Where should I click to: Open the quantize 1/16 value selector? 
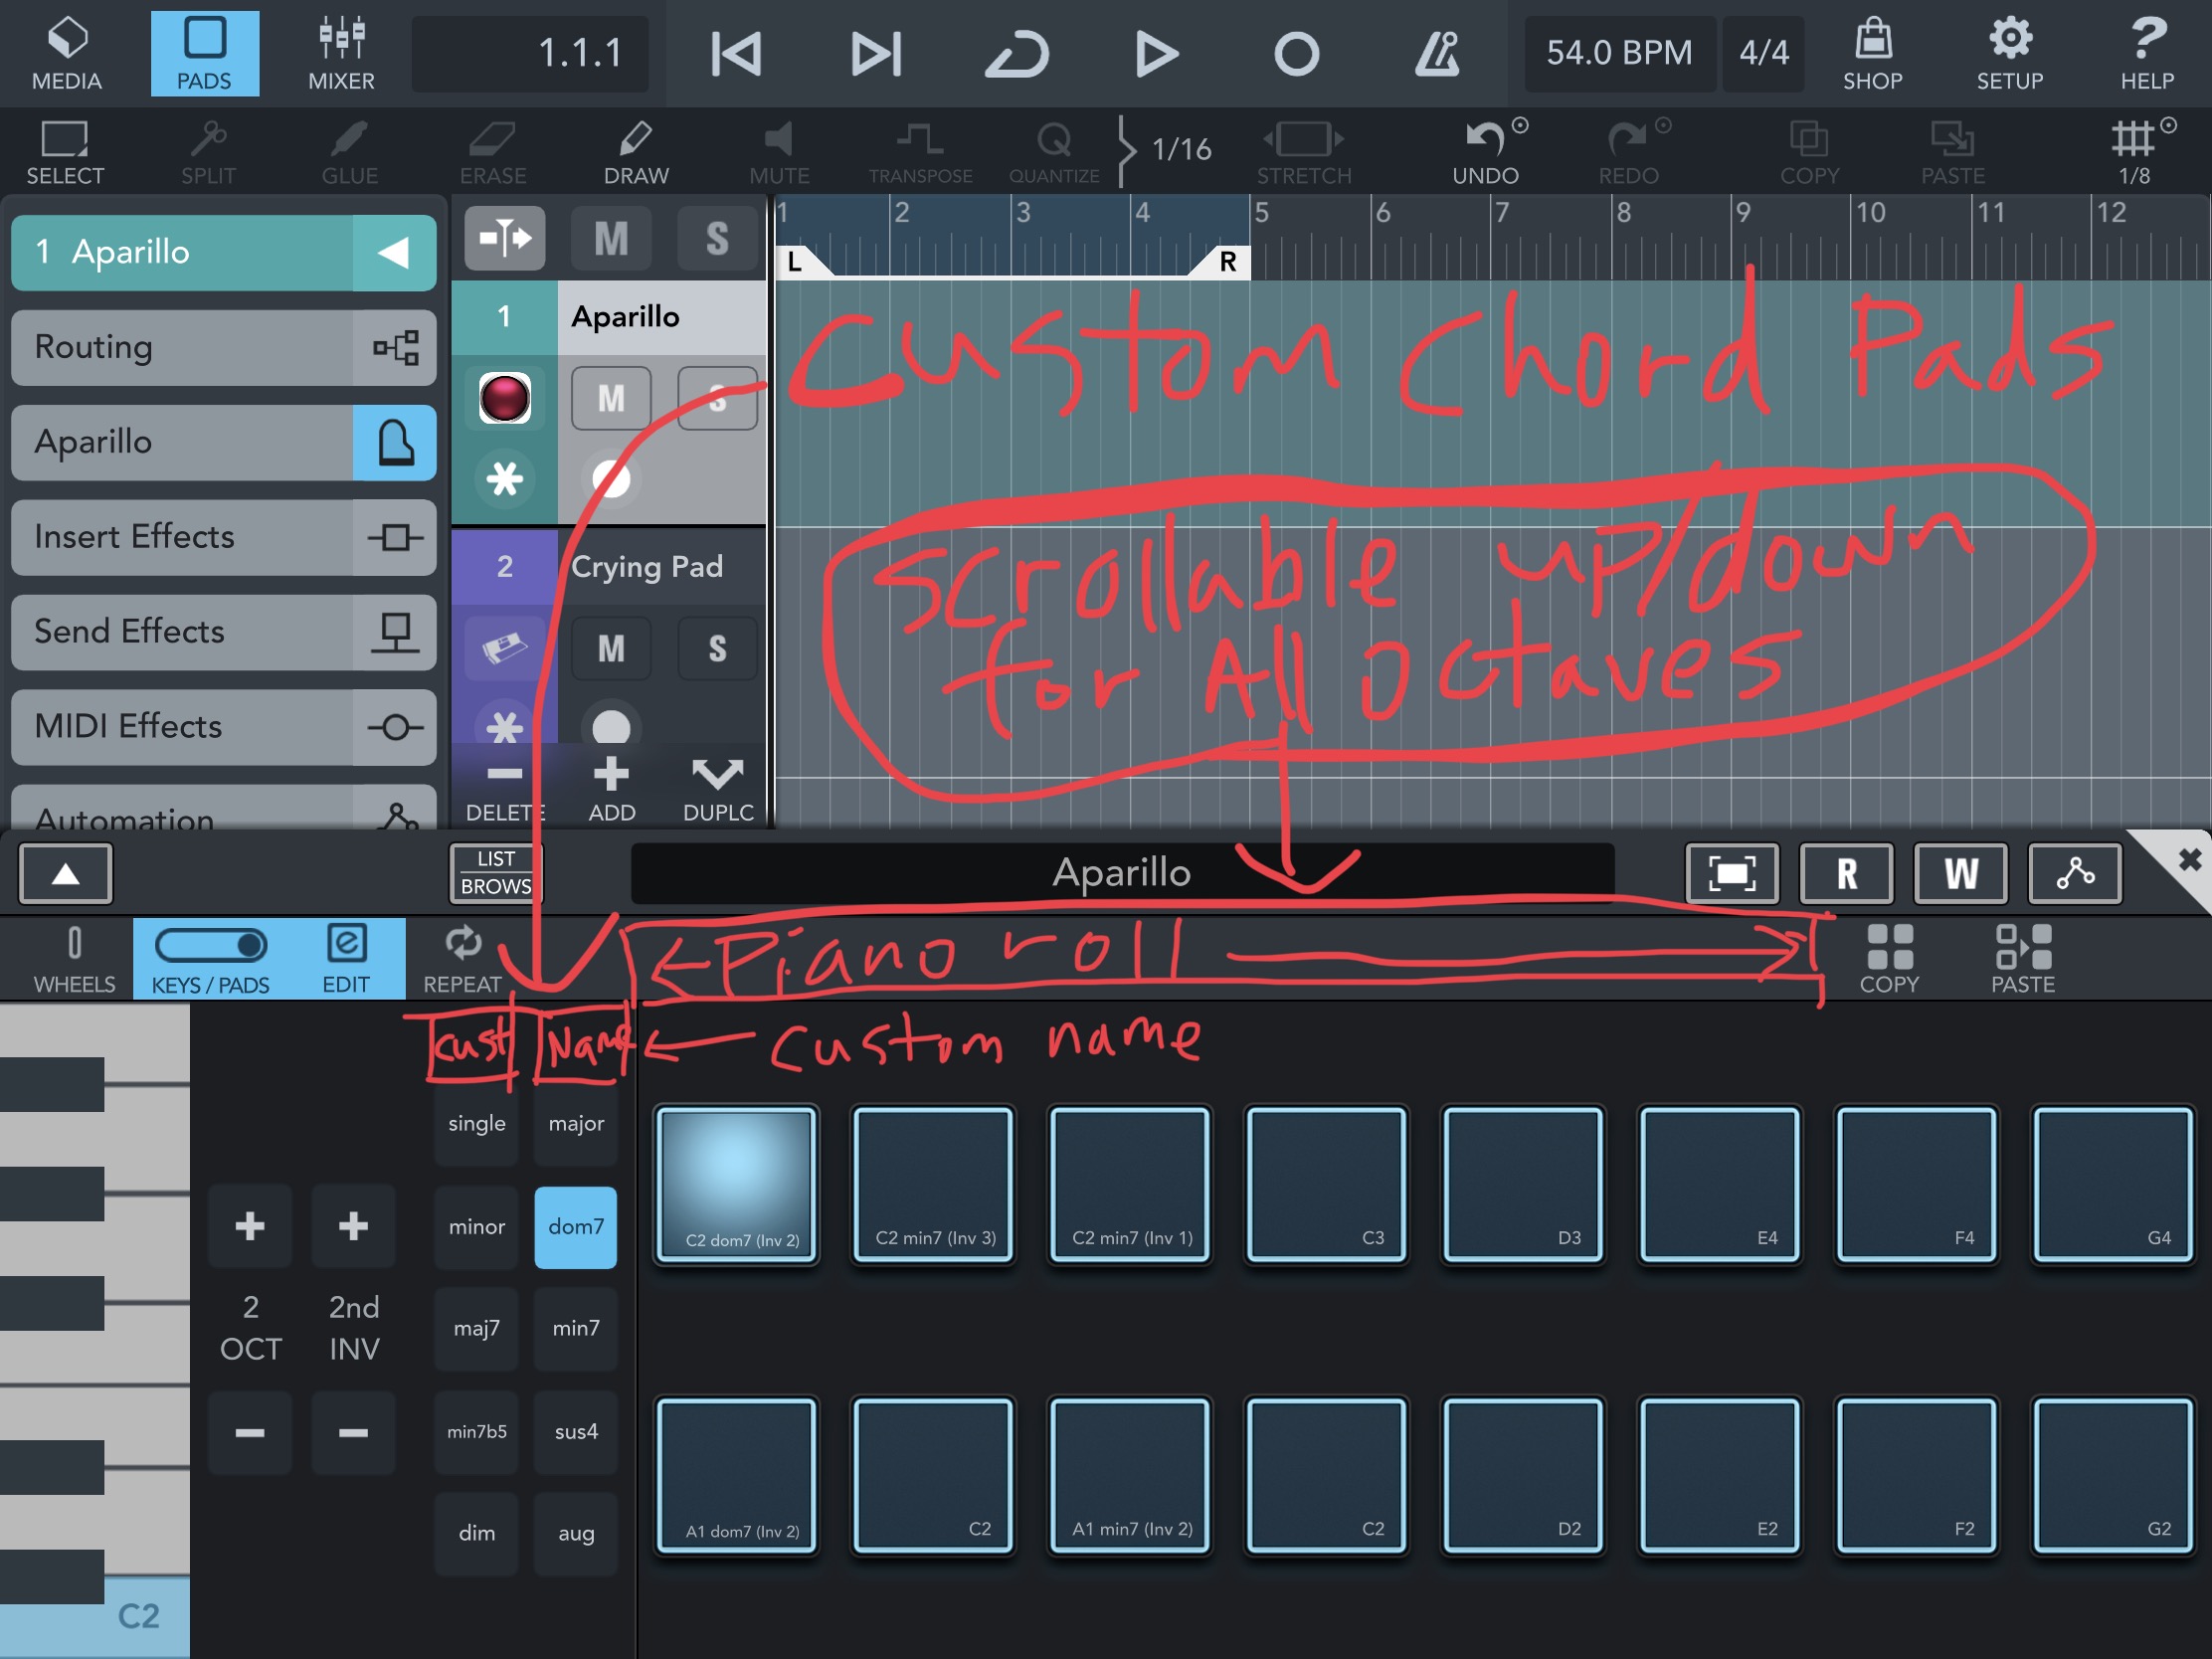pos(1180,150)
